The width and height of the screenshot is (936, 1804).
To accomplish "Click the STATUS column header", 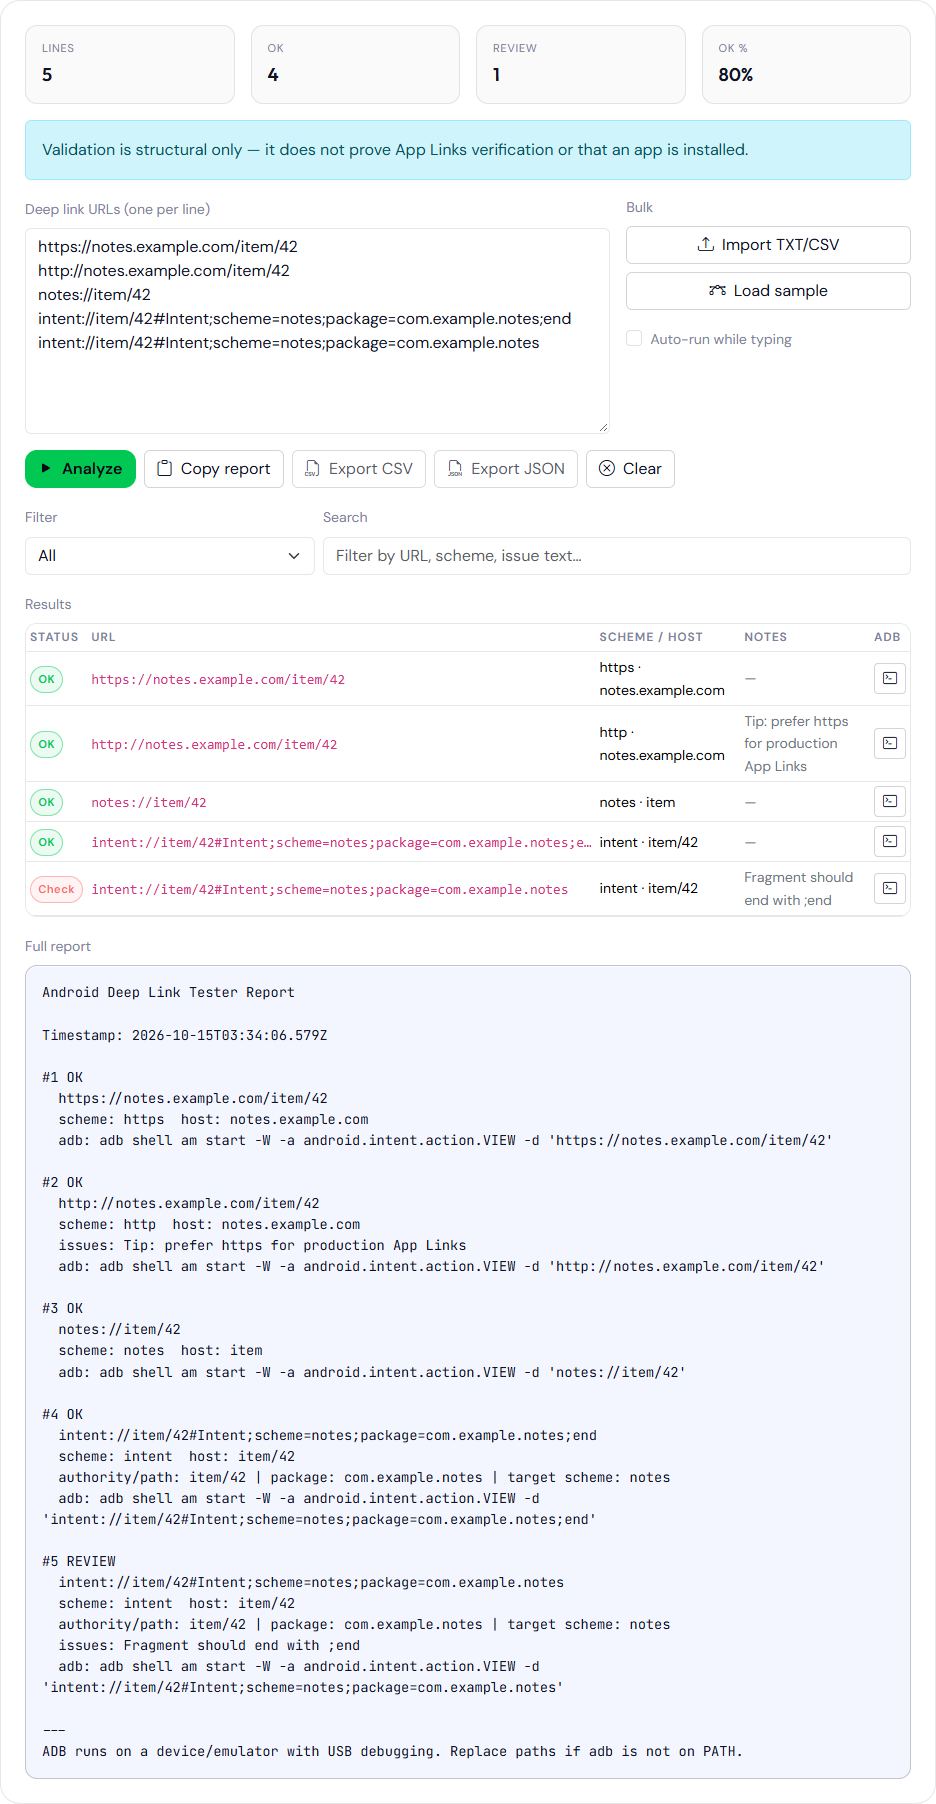I will pos(54,637).
